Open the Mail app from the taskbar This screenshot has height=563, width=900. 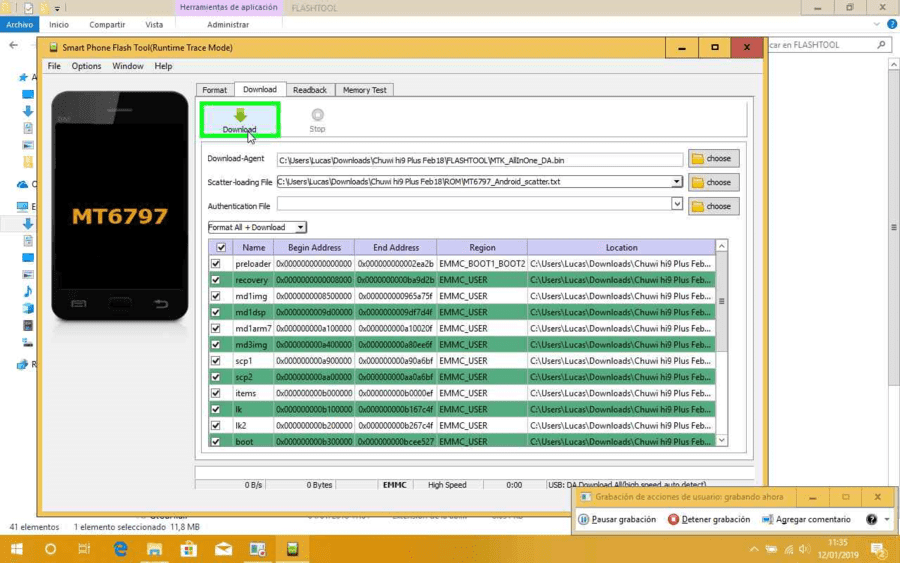coord(223,549)
